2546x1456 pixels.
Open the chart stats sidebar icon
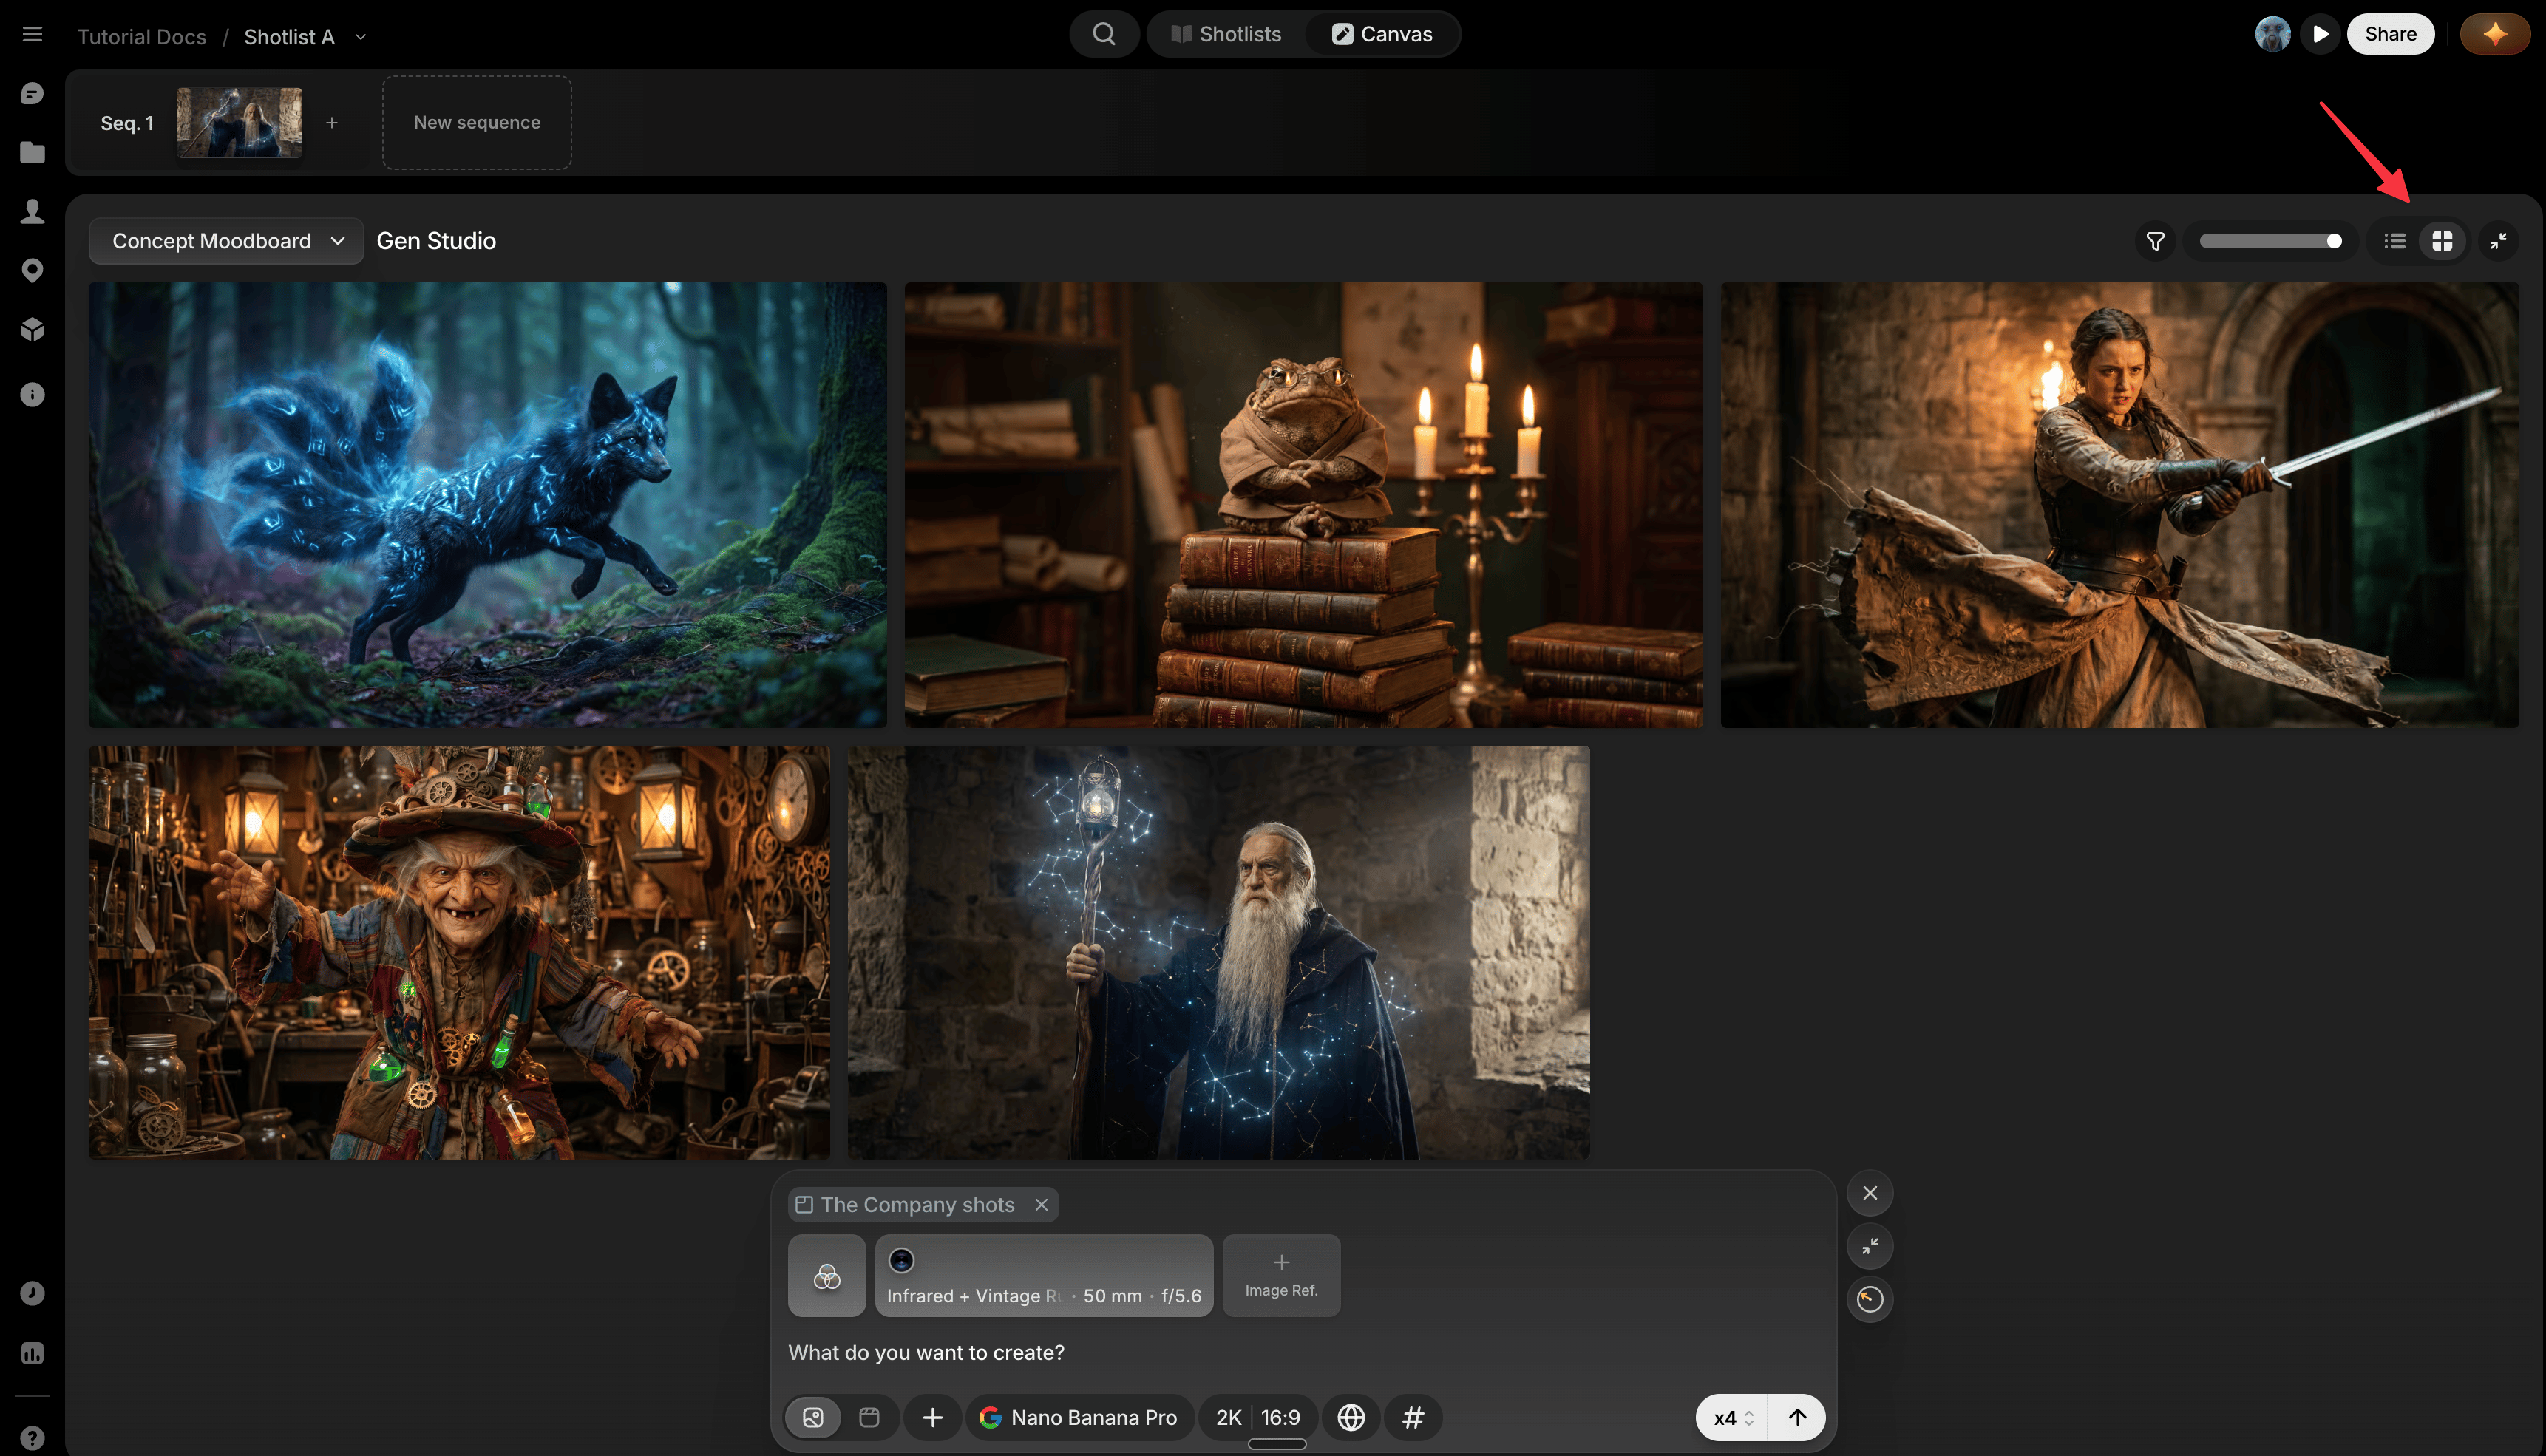[32, 1353]
